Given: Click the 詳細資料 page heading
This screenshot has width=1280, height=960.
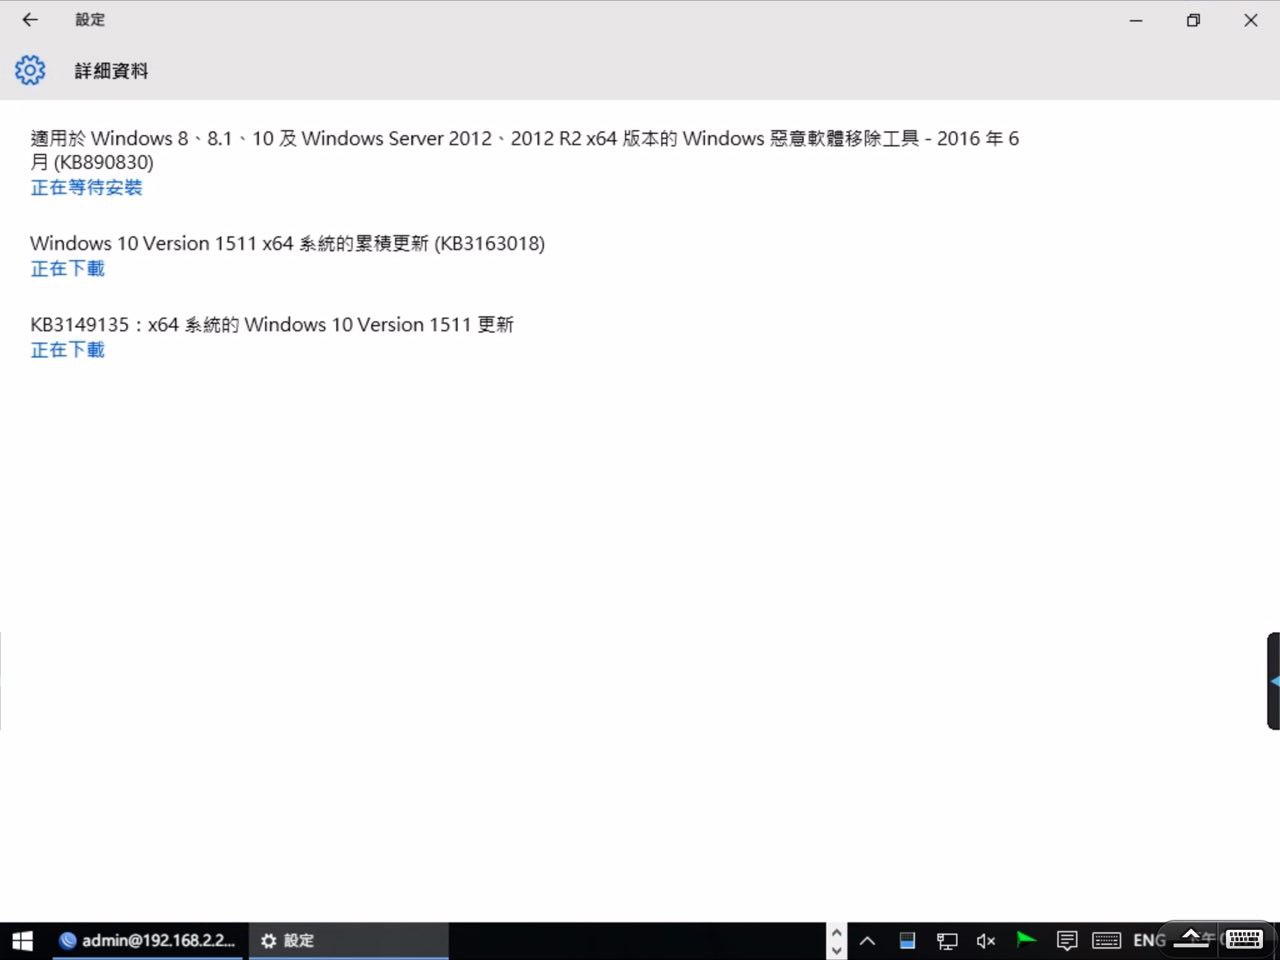Looking at the screenshot, I should 111,71.
